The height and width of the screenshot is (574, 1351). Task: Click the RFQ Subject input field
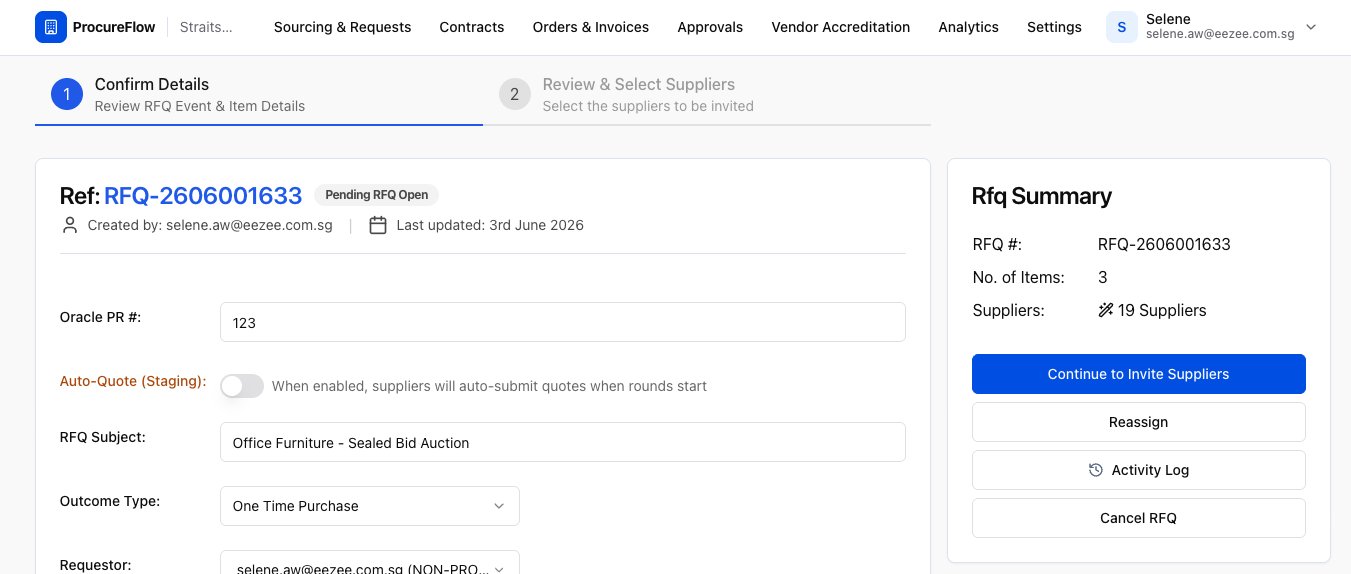point(563,442)
